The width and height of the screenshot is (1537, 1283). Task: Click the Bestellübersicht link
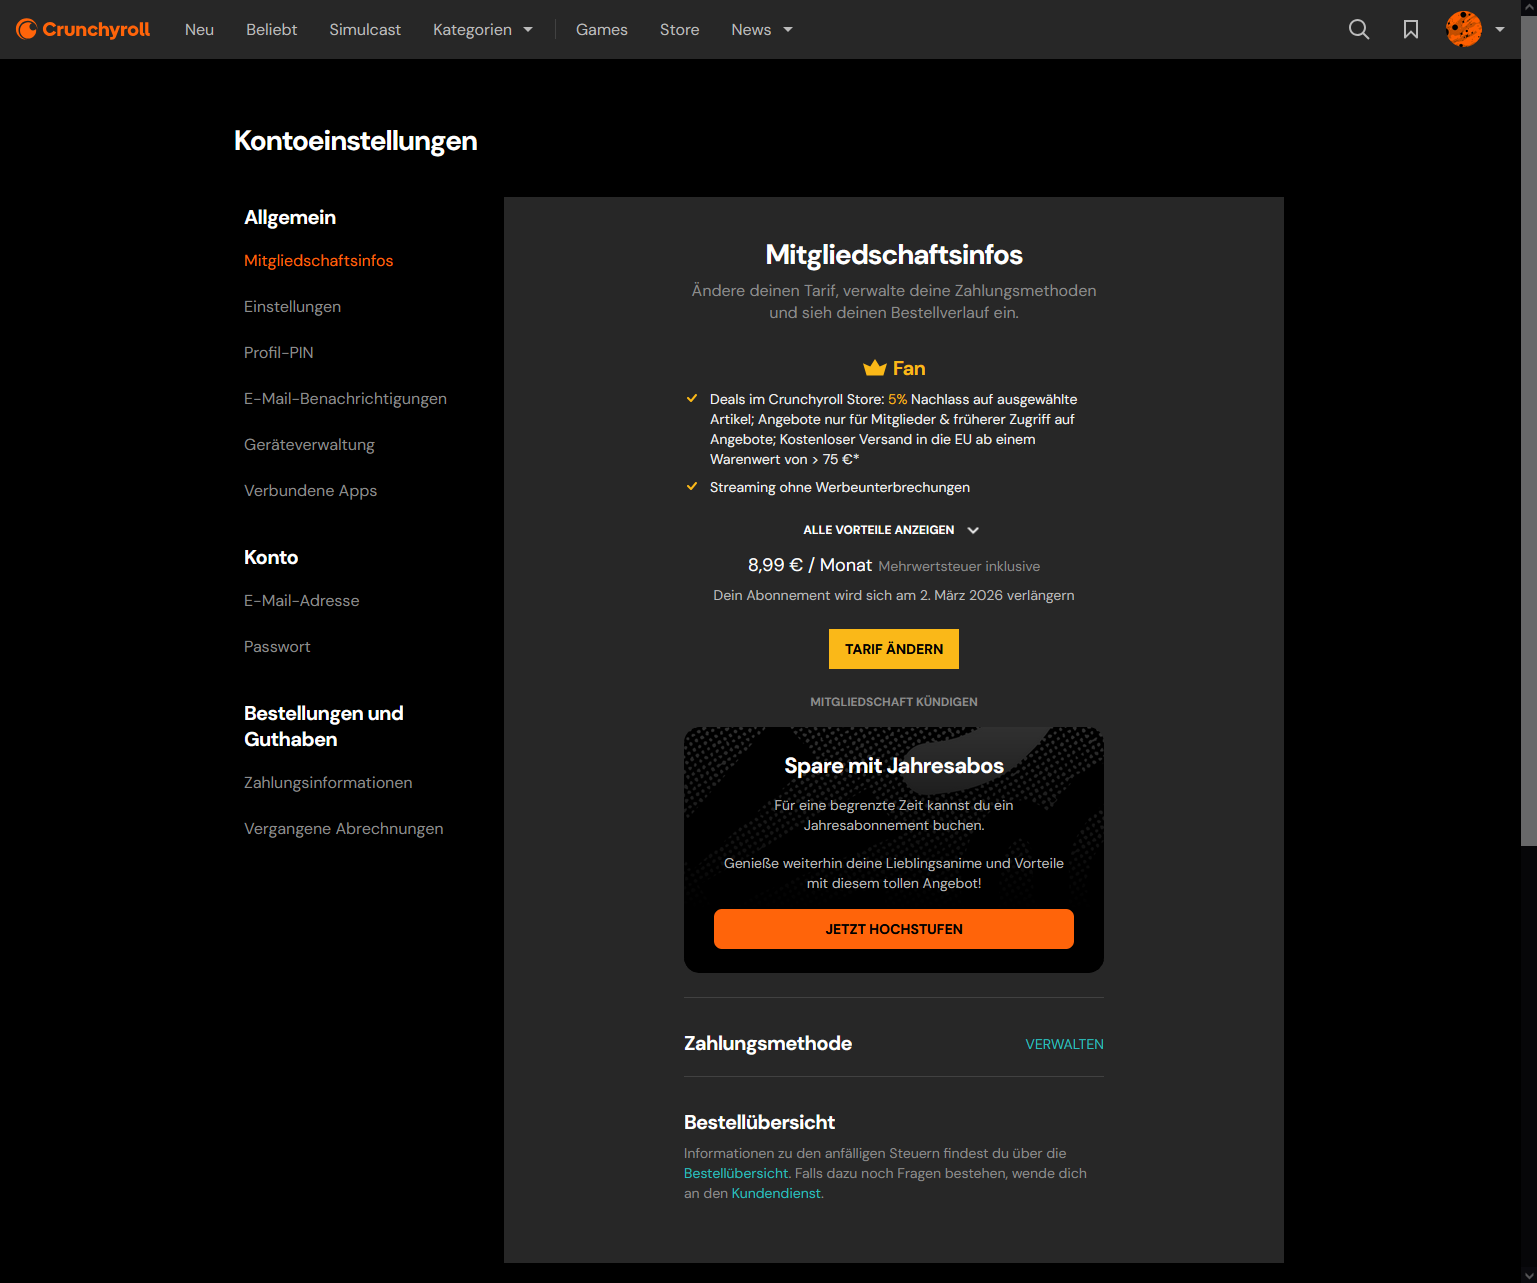tap(736, 1172)
